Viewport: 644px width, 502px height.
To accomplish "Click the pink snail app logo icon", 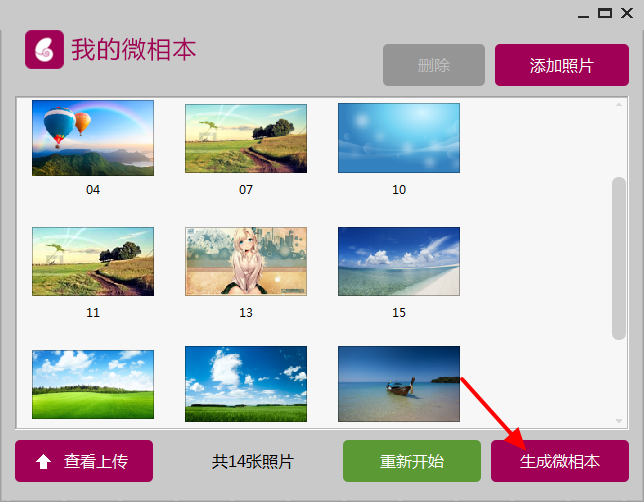I will click(x=44, y=49).
